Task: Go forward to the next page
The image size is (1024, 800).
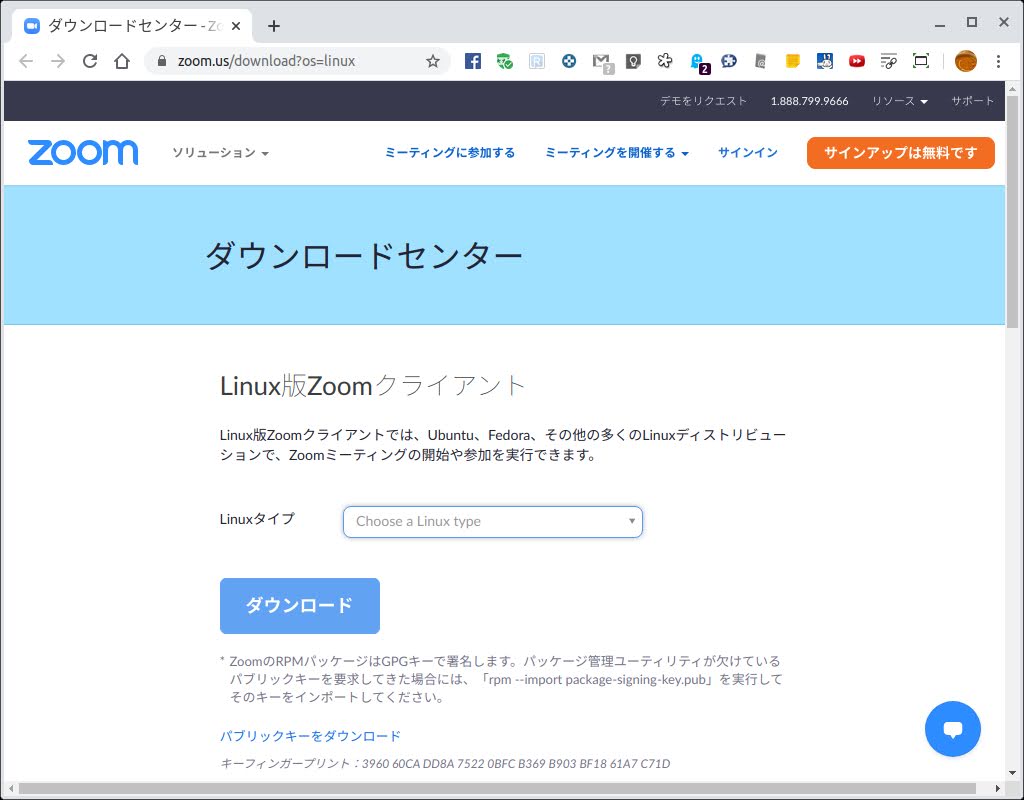Action: pyautogui.click(x=57, y=61)
